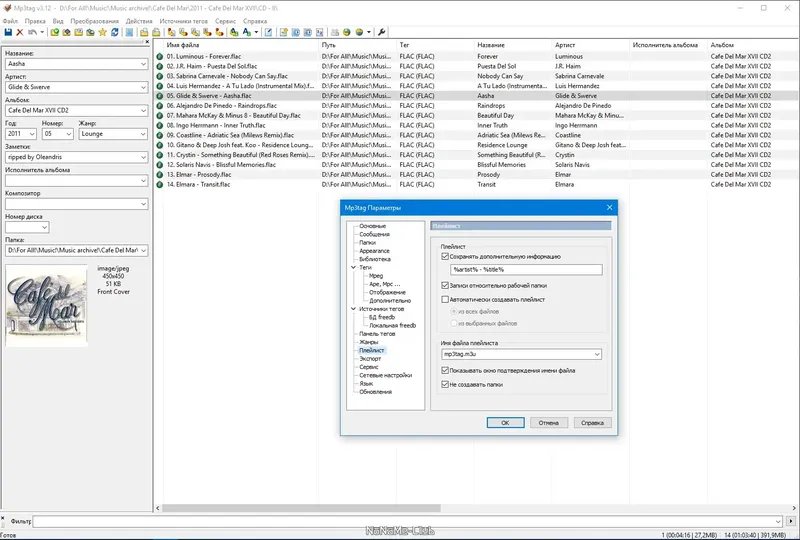Collapse the Источники тегов tree node

[x=353, y=309]
